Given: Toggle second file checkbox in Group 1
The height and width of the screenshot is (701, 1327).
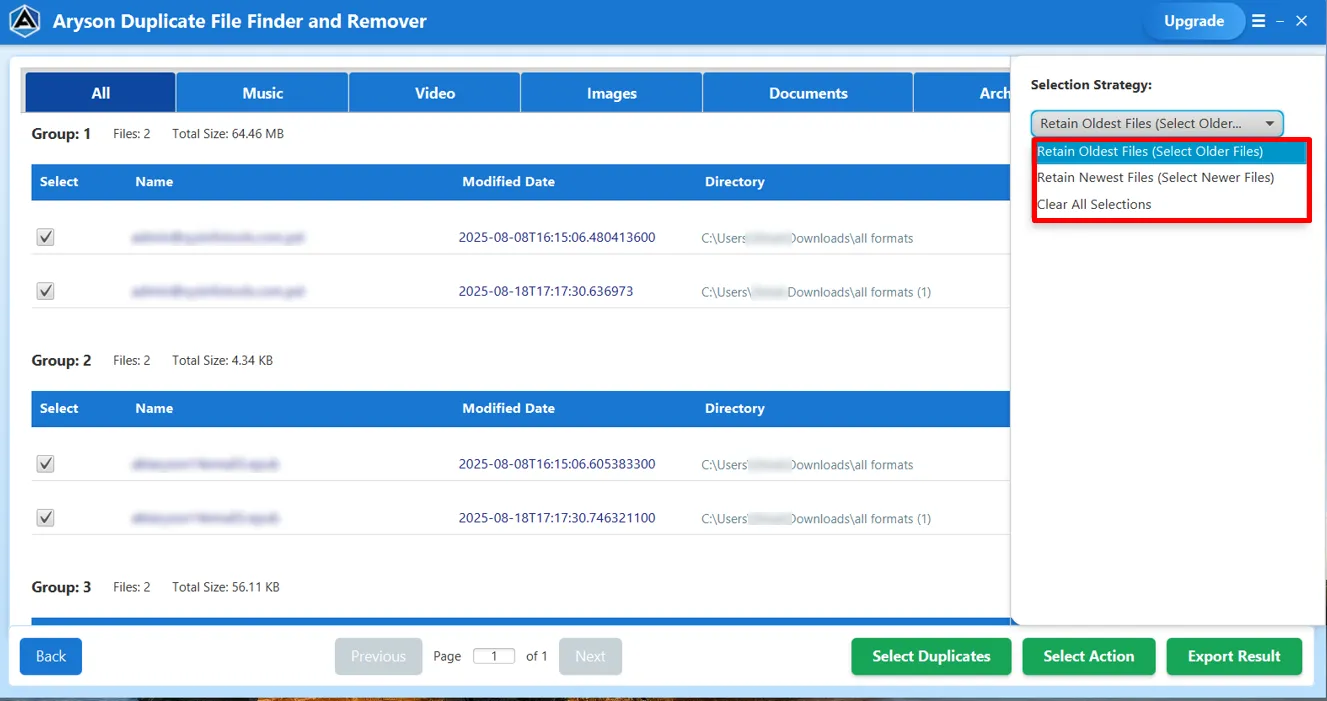Looking at the screenshot, I should tap(45, 291).
